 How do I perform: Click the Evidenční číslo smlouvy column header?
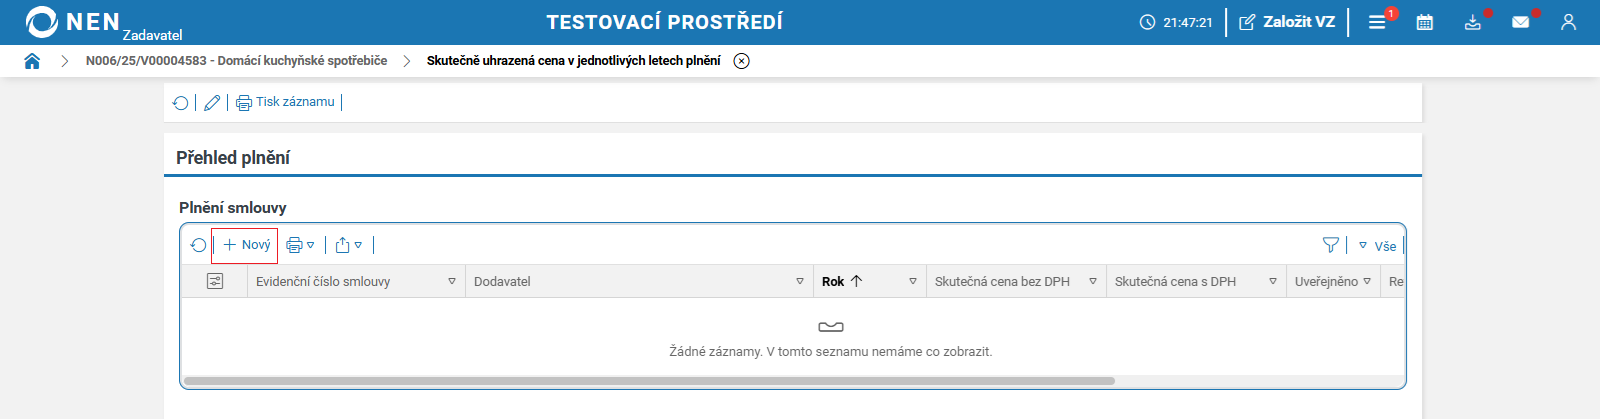323,282
